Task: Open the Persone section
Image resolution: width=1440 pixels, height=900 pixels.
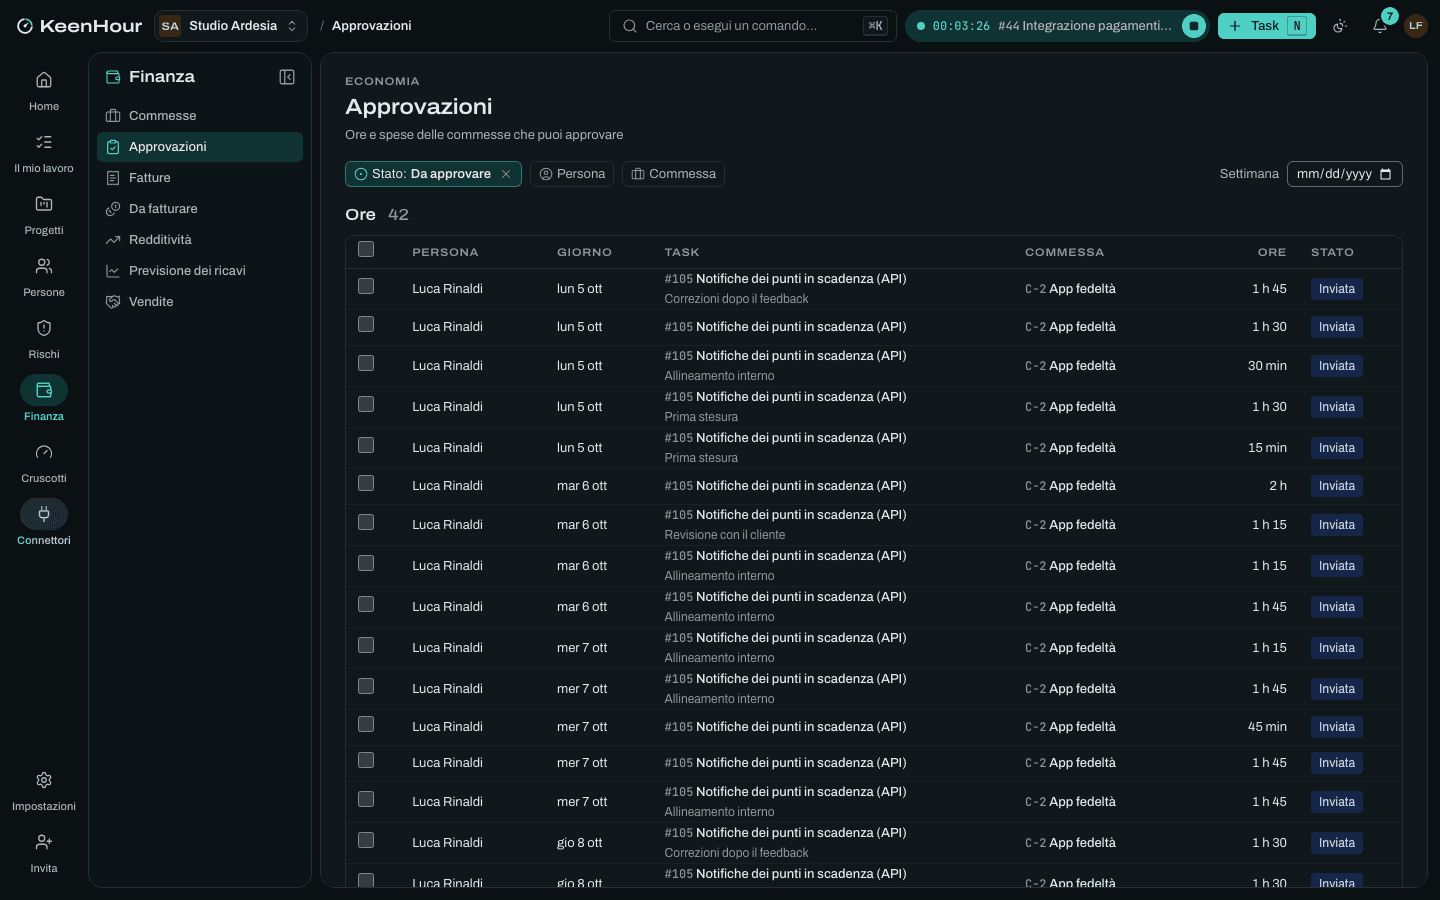Action: (44, 276)
